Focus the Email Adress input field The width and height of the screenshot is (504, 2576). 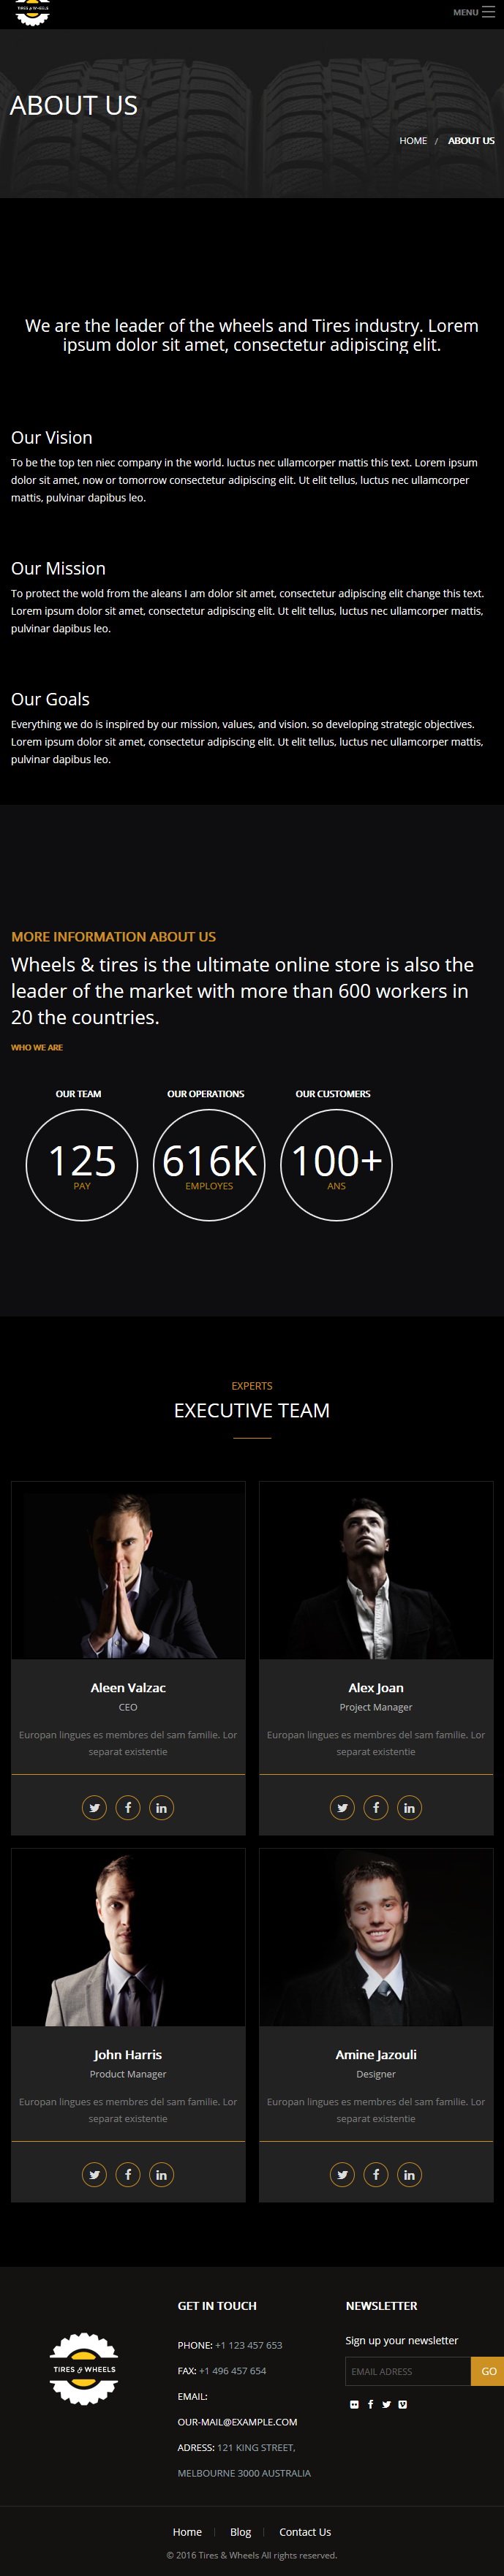408,2371
